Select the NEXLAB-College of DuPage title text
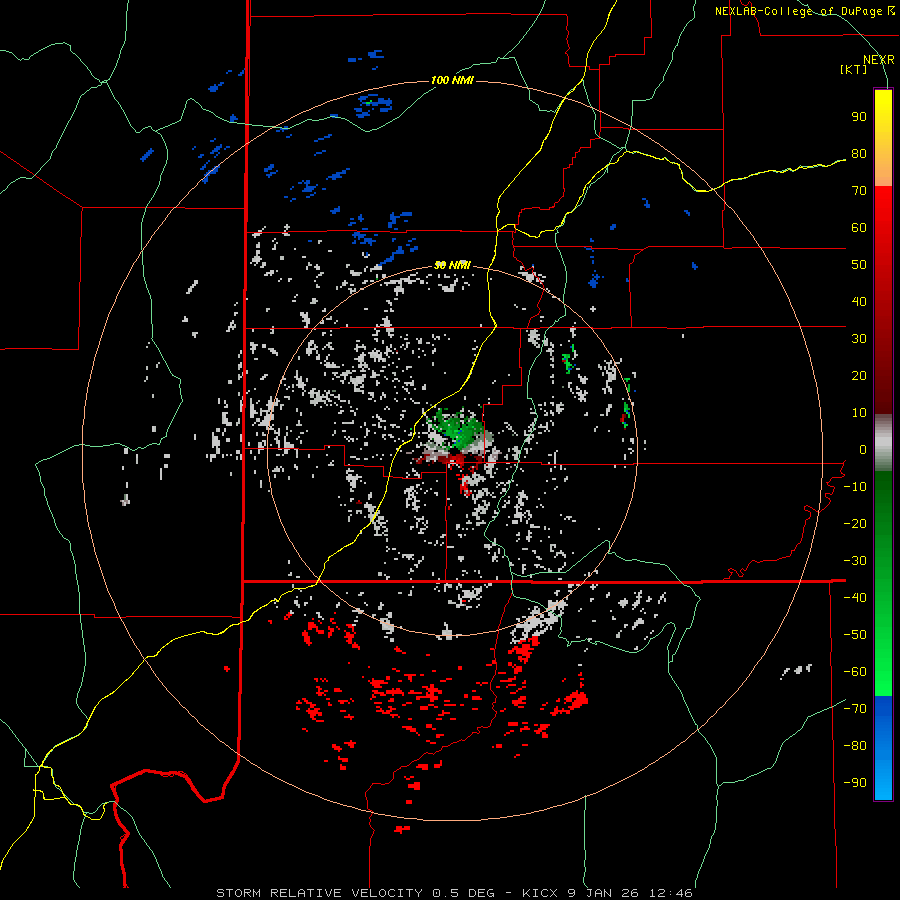Viewport: 900px width, 900px height. coord(800,11)
